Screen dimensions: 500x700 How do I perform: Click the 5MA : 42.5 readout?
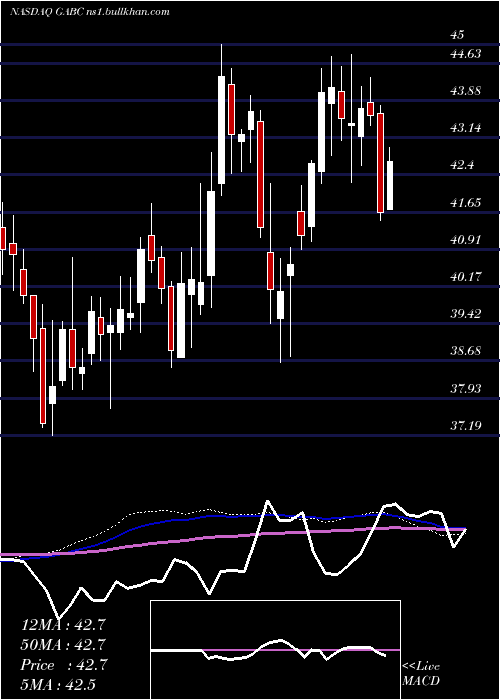pos(59,684)
